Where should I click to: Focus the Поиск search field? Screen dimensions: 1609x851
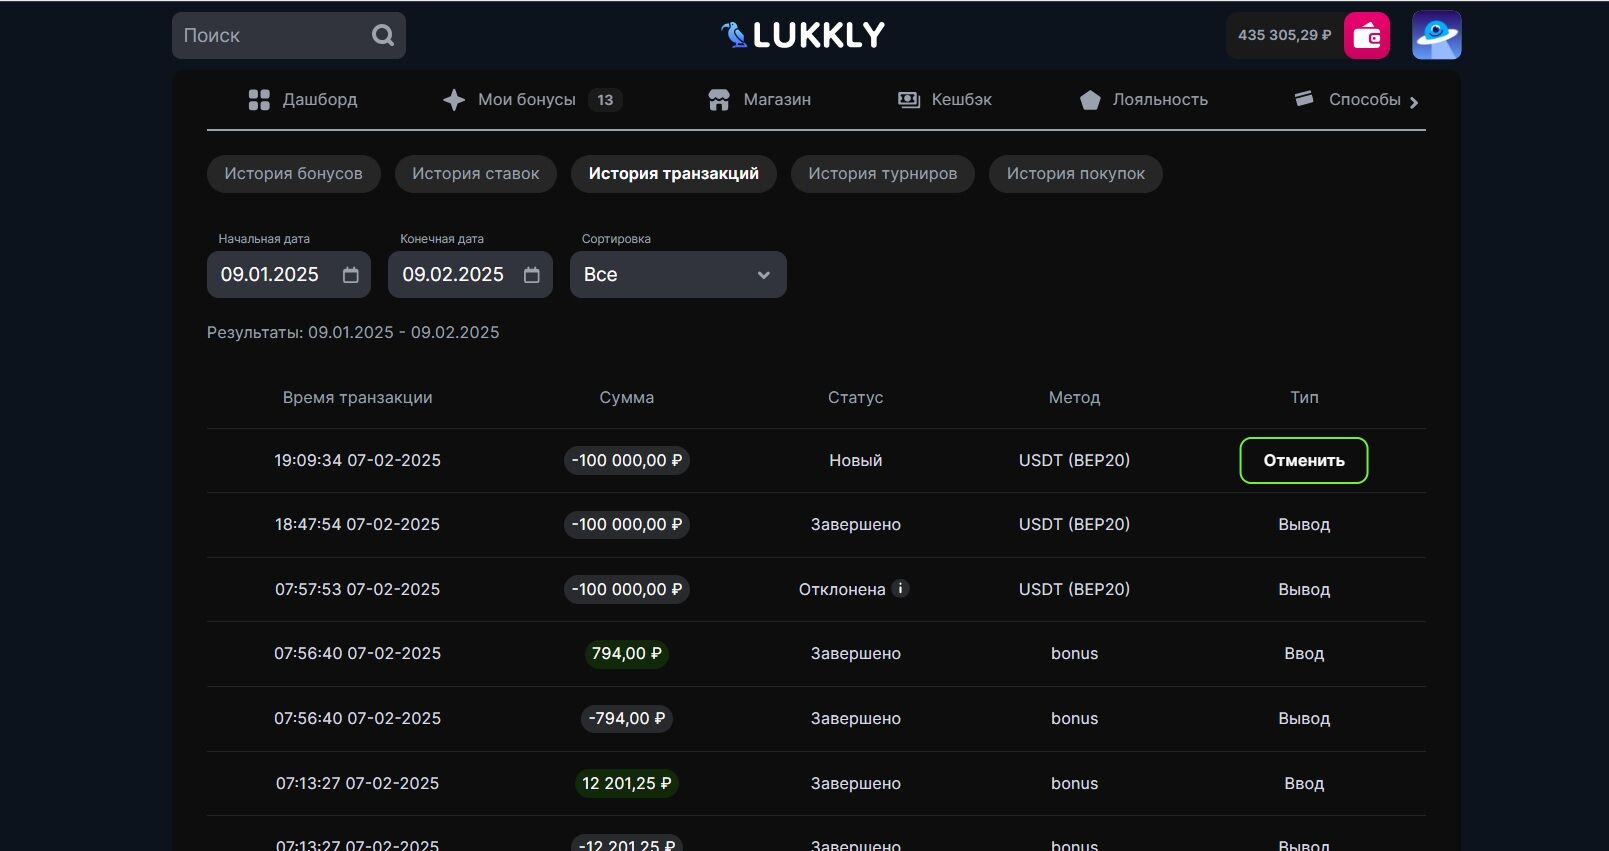pyautogui.click(x=270, y=36)
